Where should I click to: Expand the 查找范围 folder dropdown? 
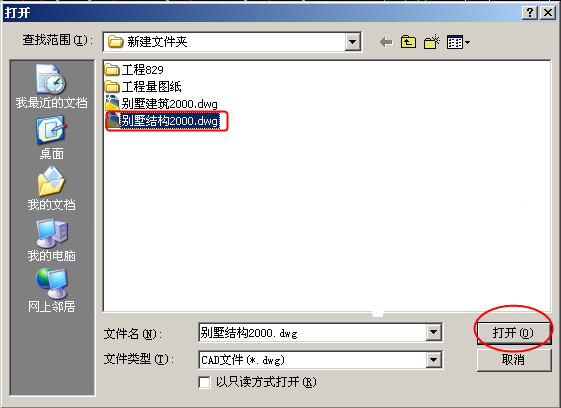[x=352, y=42]
